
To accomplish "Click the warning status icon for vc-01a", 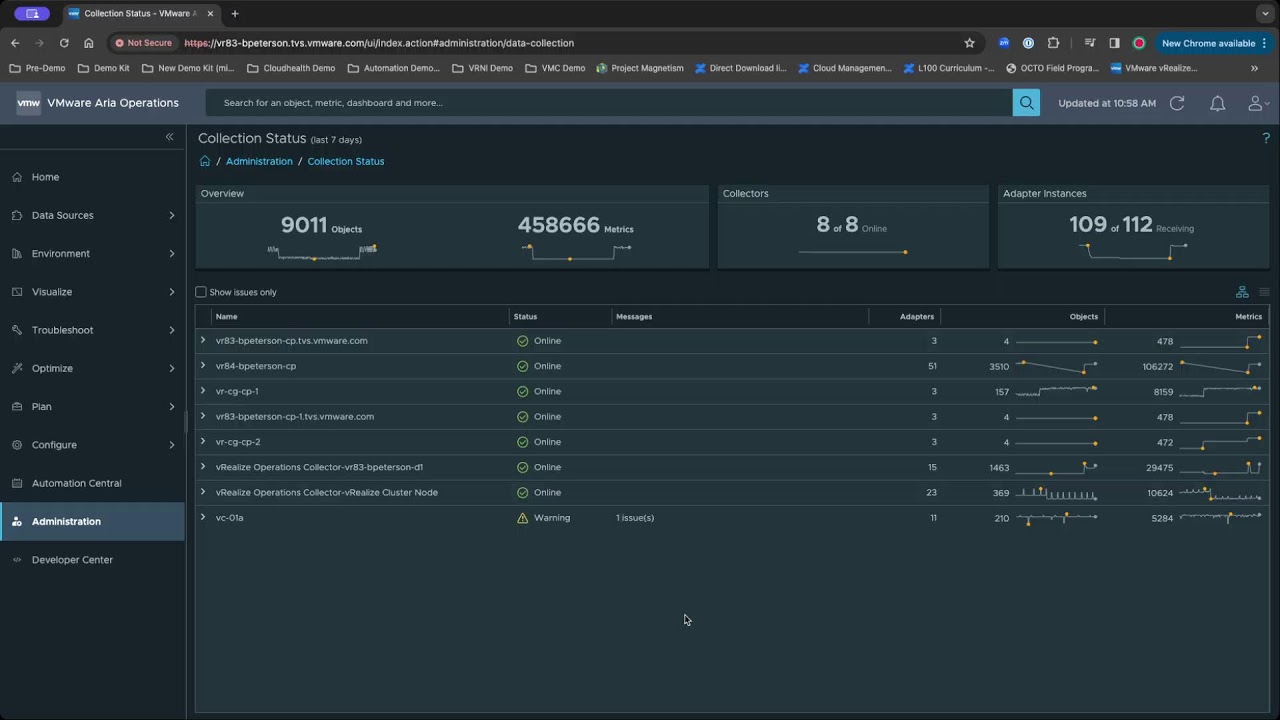I will 522,518.
